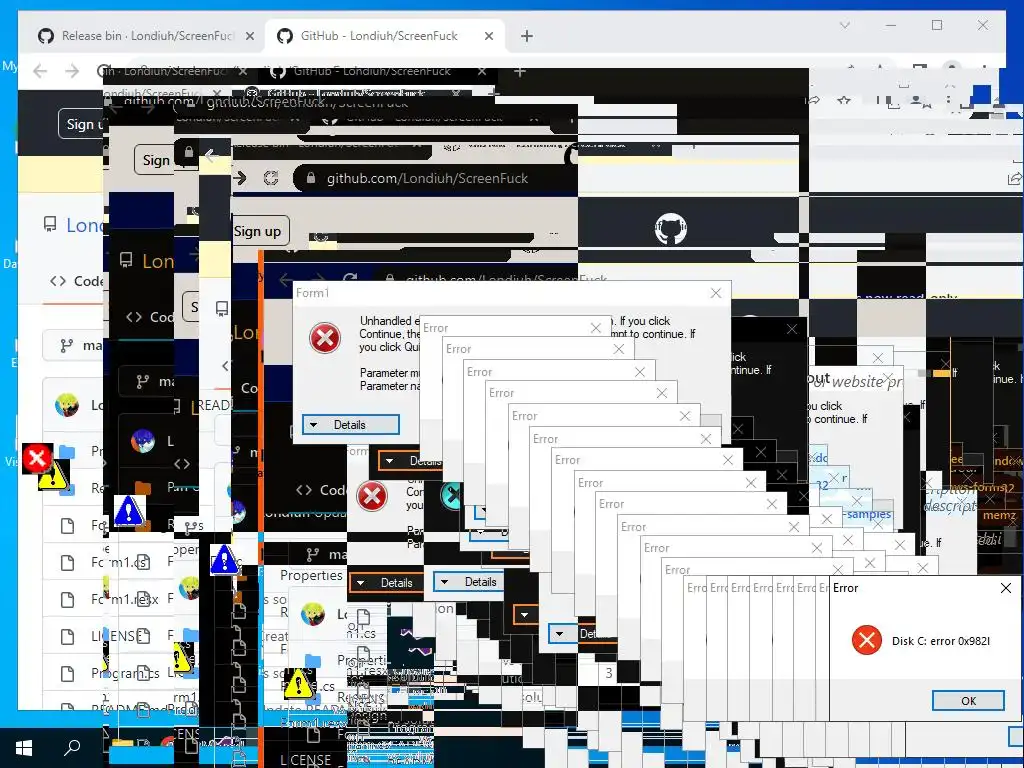Click file icon left of LICENSE row
This screenshot has height=768, width=1024.
click(67, 636)
